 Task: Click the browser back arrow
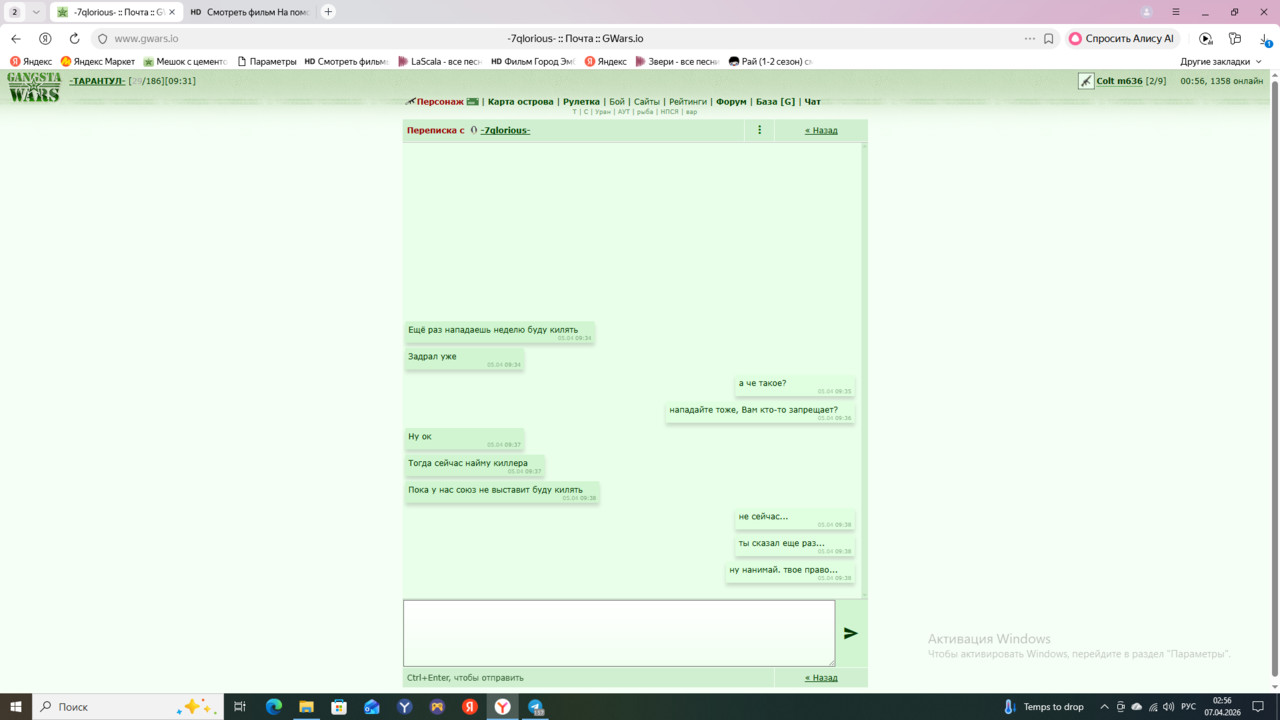16,39
